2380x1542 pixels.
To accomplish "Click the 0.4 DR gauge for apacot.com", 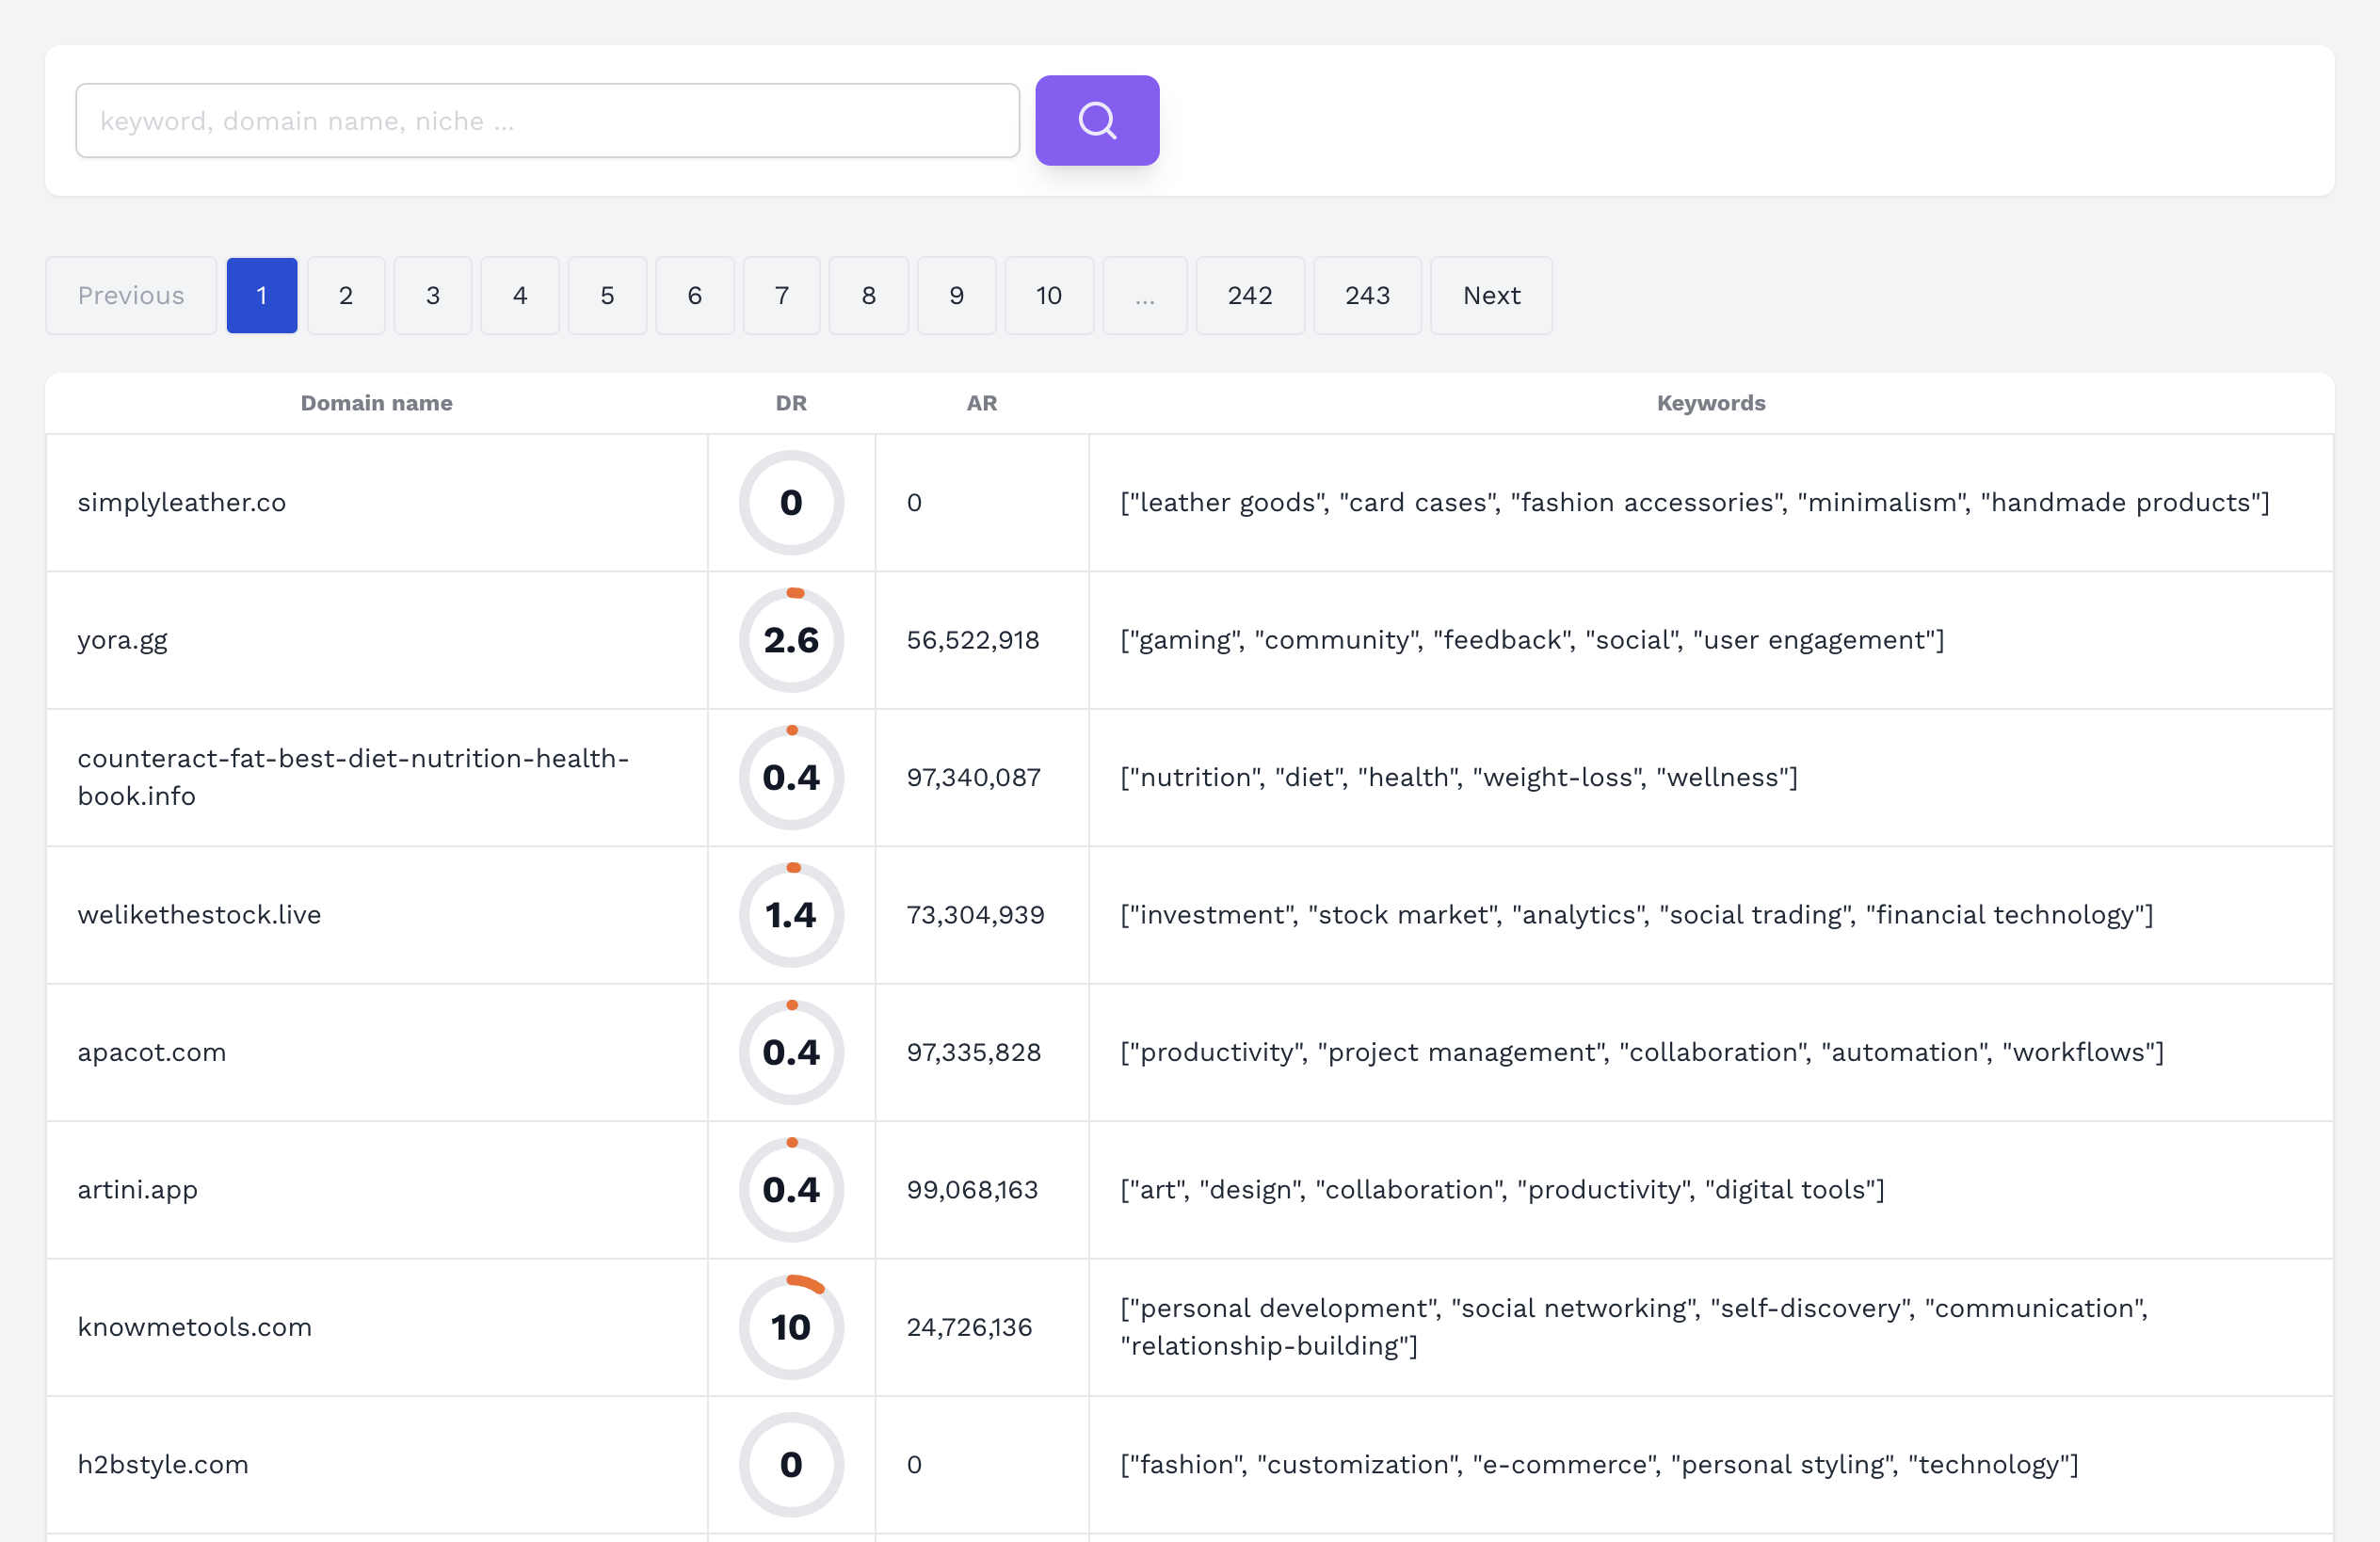I will [x=791, y=1052].
